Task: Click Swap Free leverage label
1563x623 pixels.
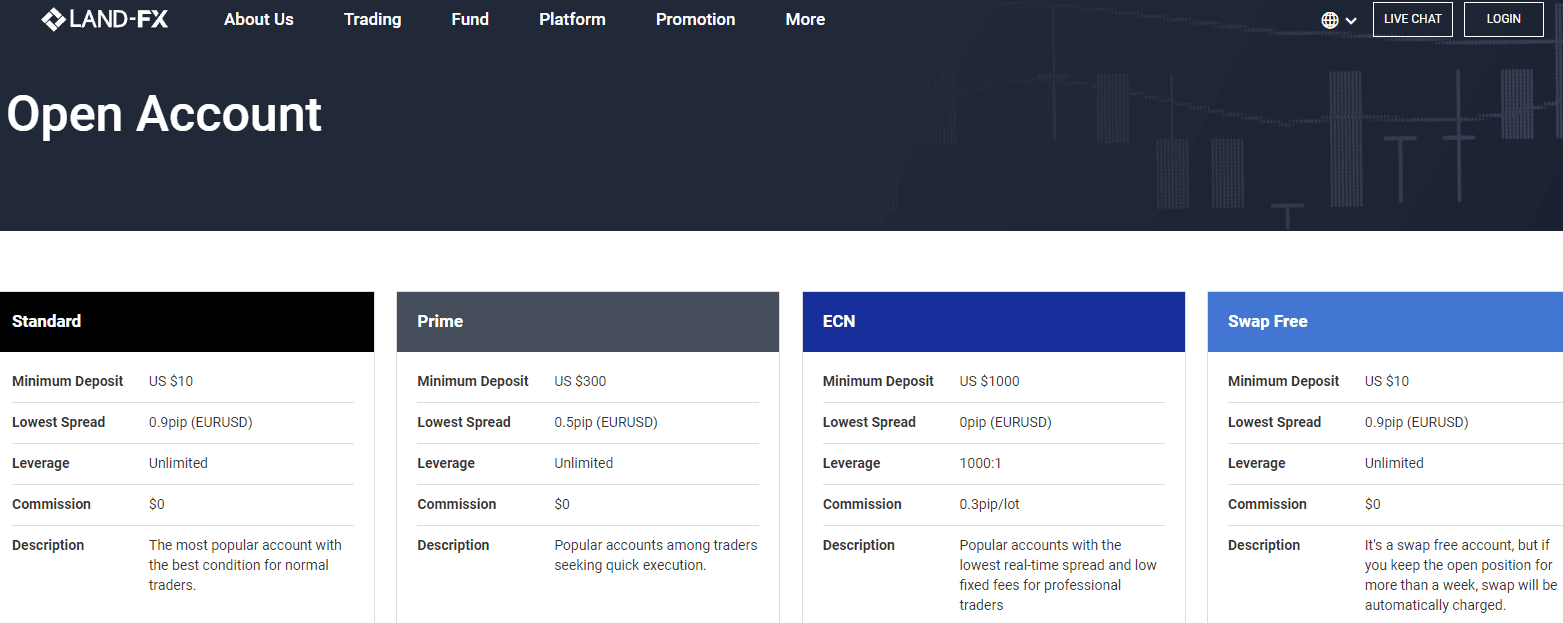Action: tap(1257, 463)
